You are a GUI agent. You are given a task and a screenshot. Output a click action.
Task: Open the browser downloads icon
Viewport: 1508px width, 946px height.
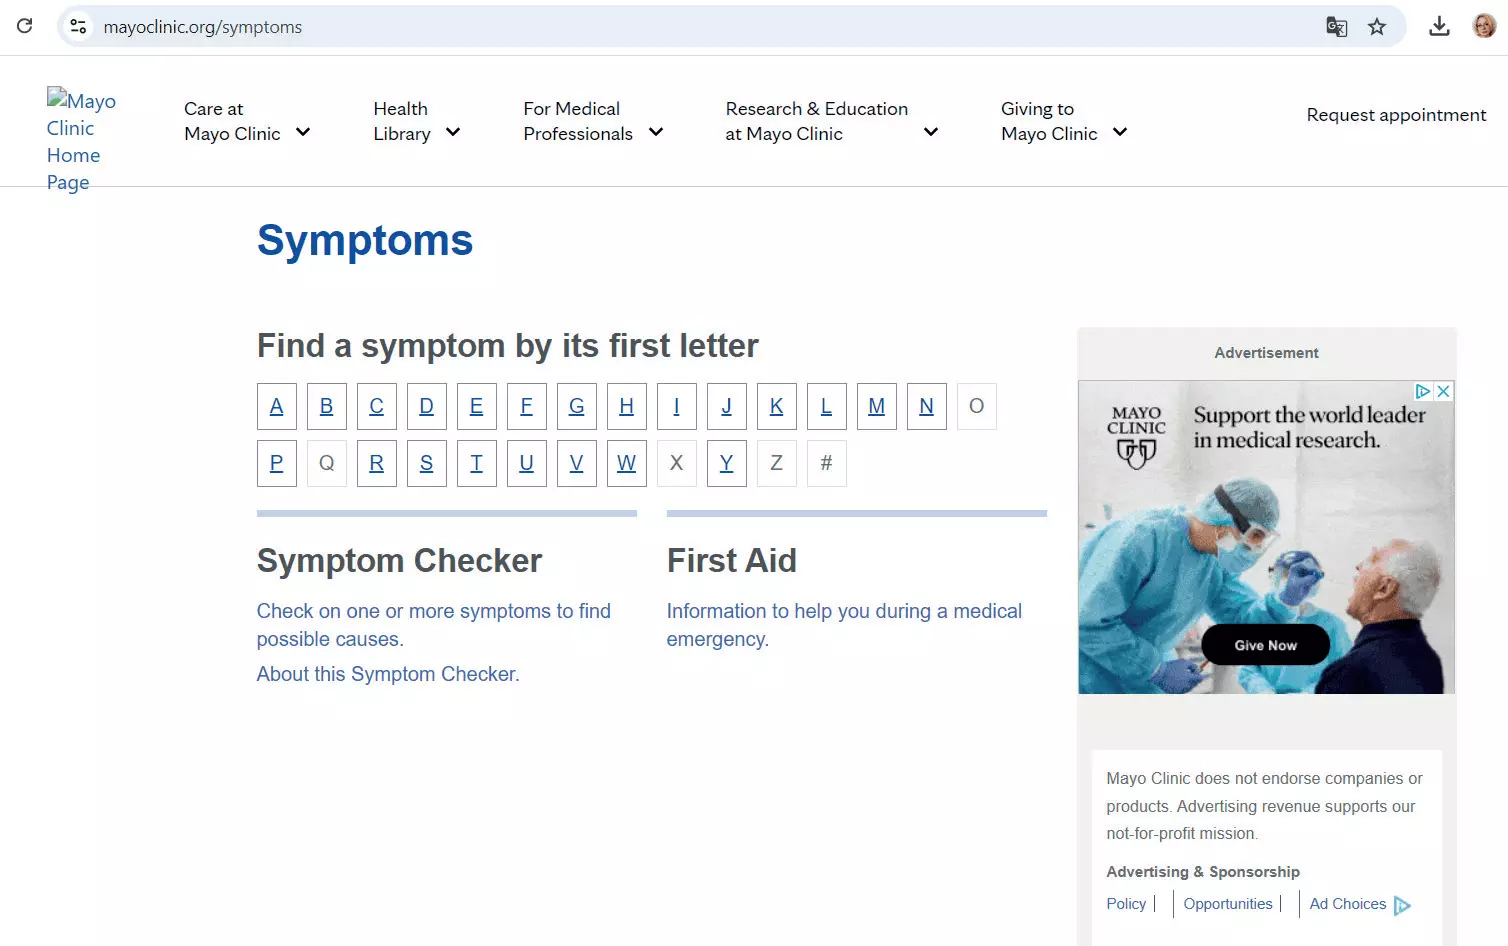pyautogui.click(x=1439, y=27)
